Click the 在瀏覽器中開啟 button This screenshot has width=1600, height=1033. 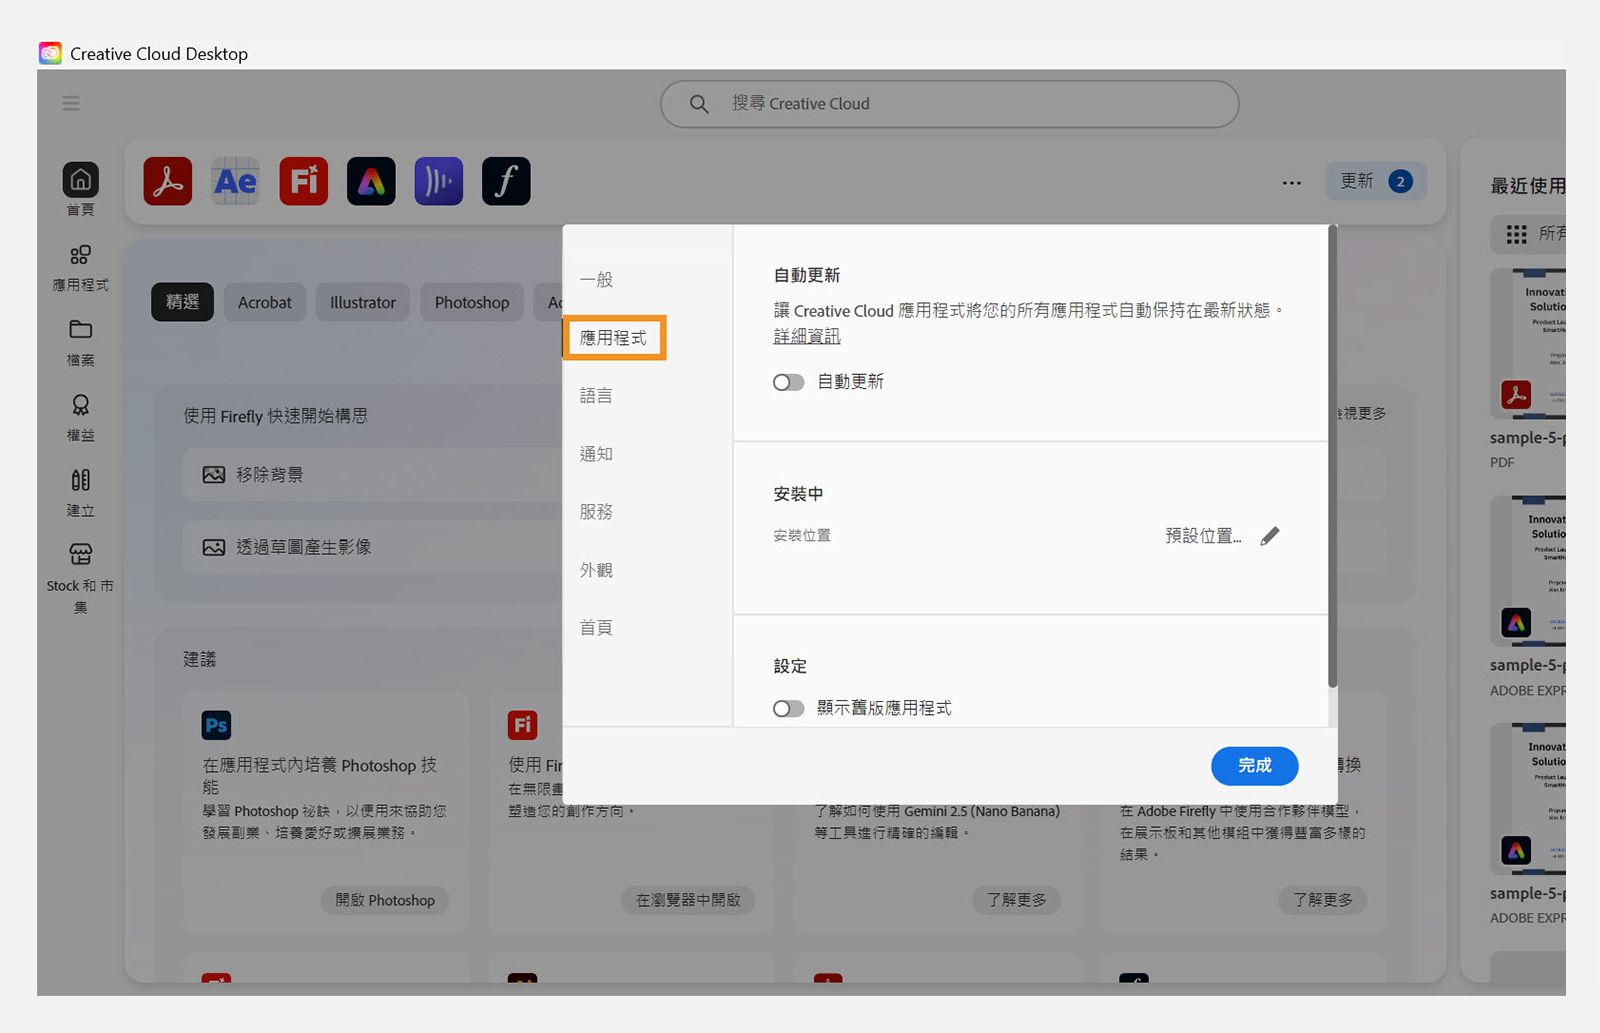689,900
